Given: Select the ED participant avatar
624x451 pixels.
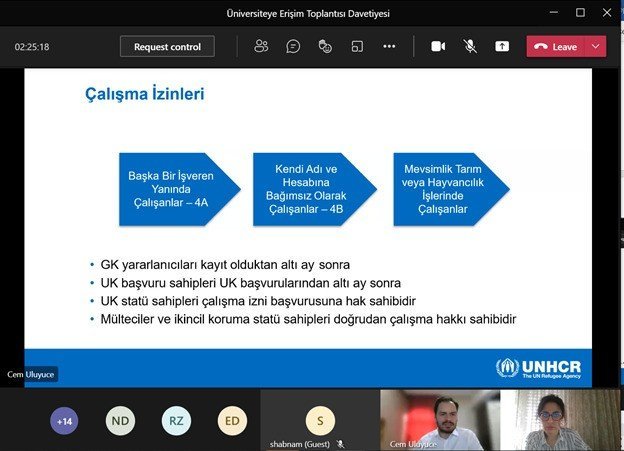Looking at the screenshot, I should click(x=232, y=421).
